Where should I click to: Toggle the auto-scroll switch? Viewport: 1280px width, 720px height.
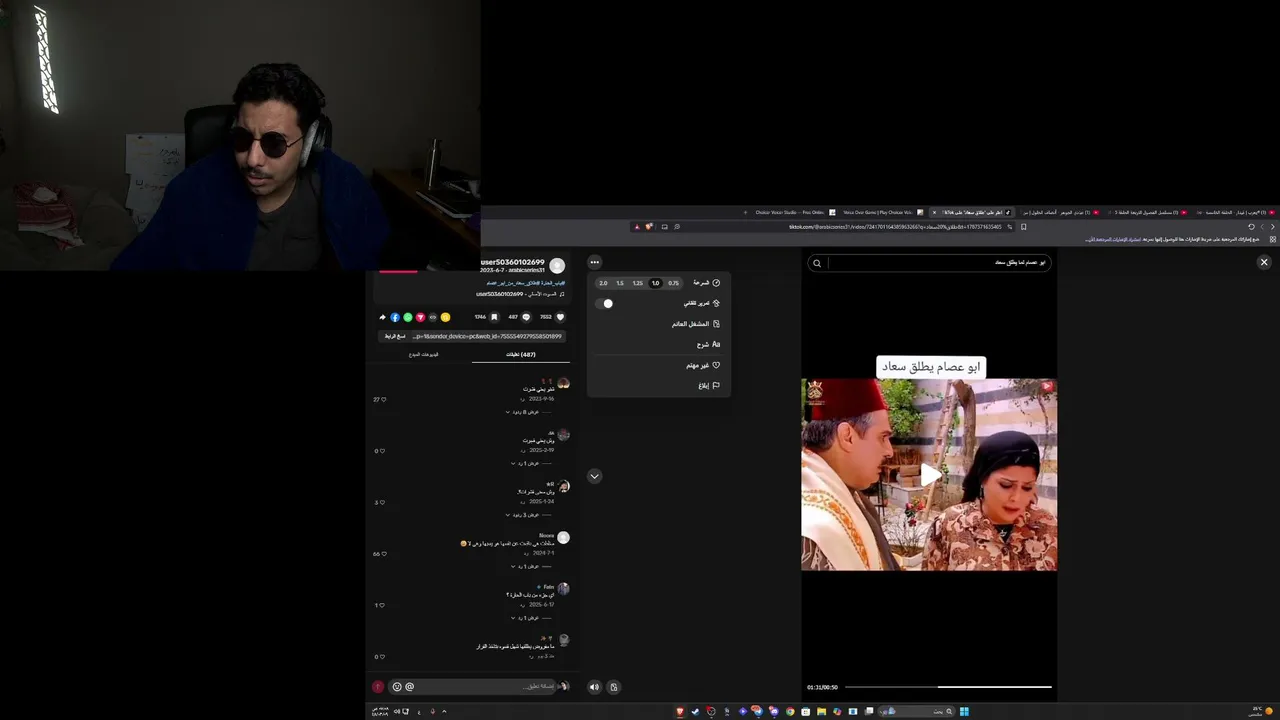[x=606, y=303]
